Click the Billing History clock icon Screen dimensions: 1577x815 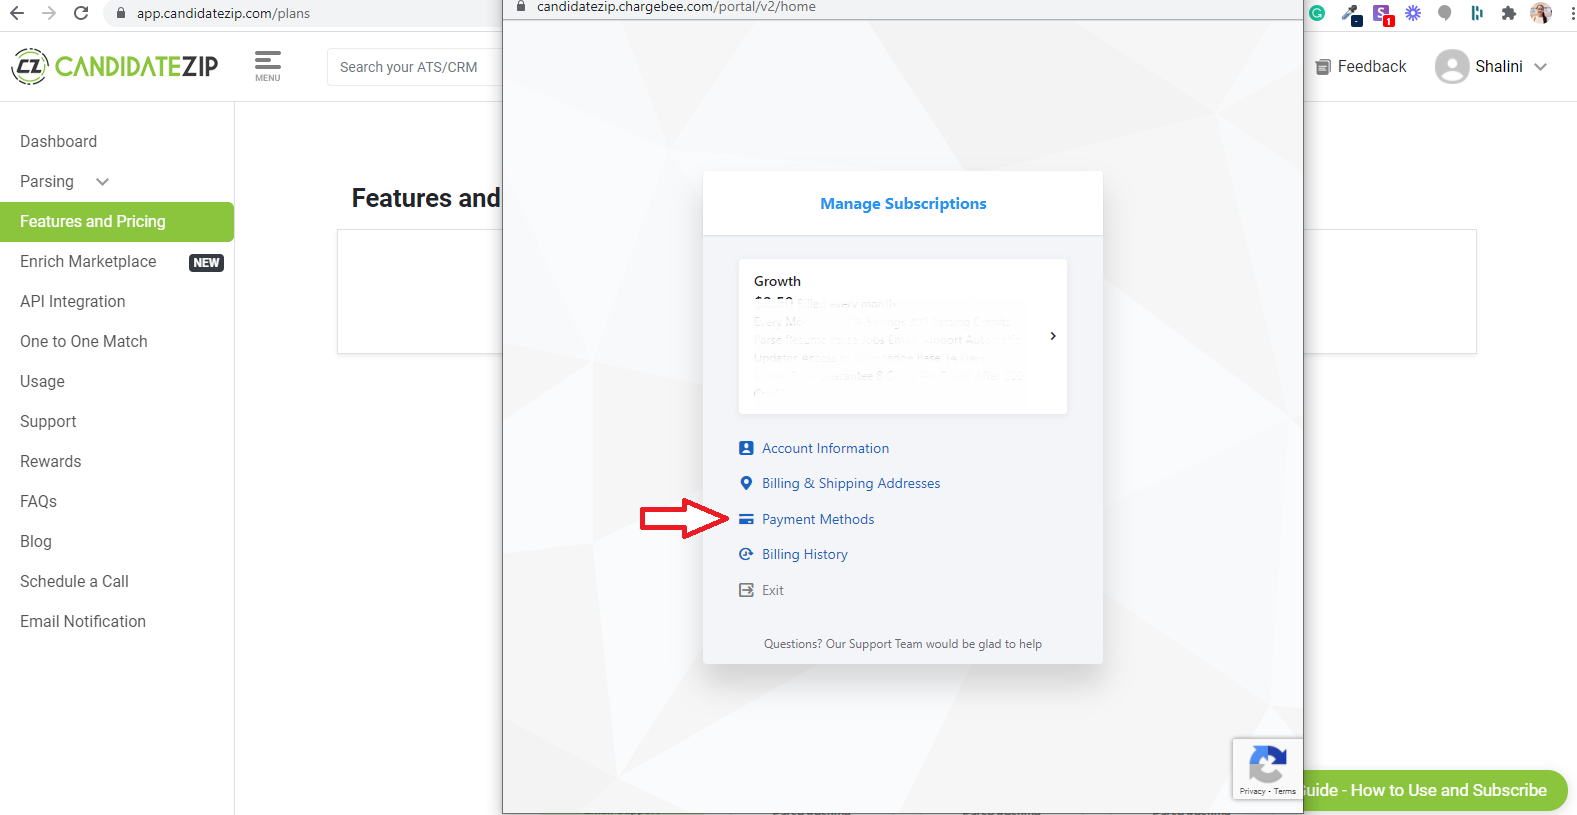click(x=746, y=554)
